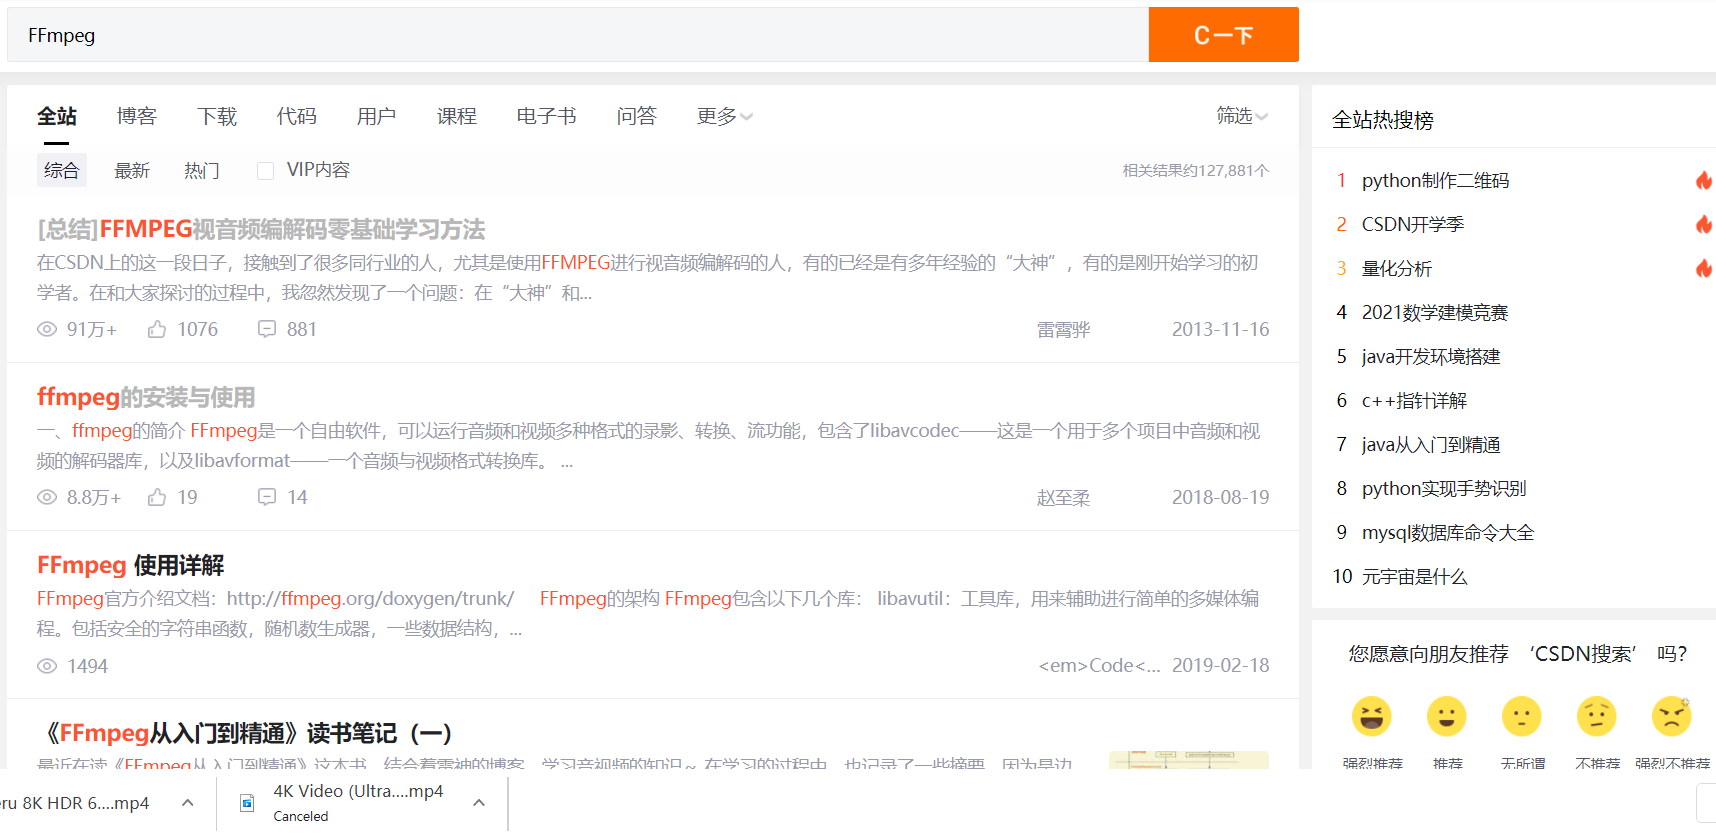1716x838 pixels.
Task: Click the views eye icon next to 1494
Action: [47, 665]
